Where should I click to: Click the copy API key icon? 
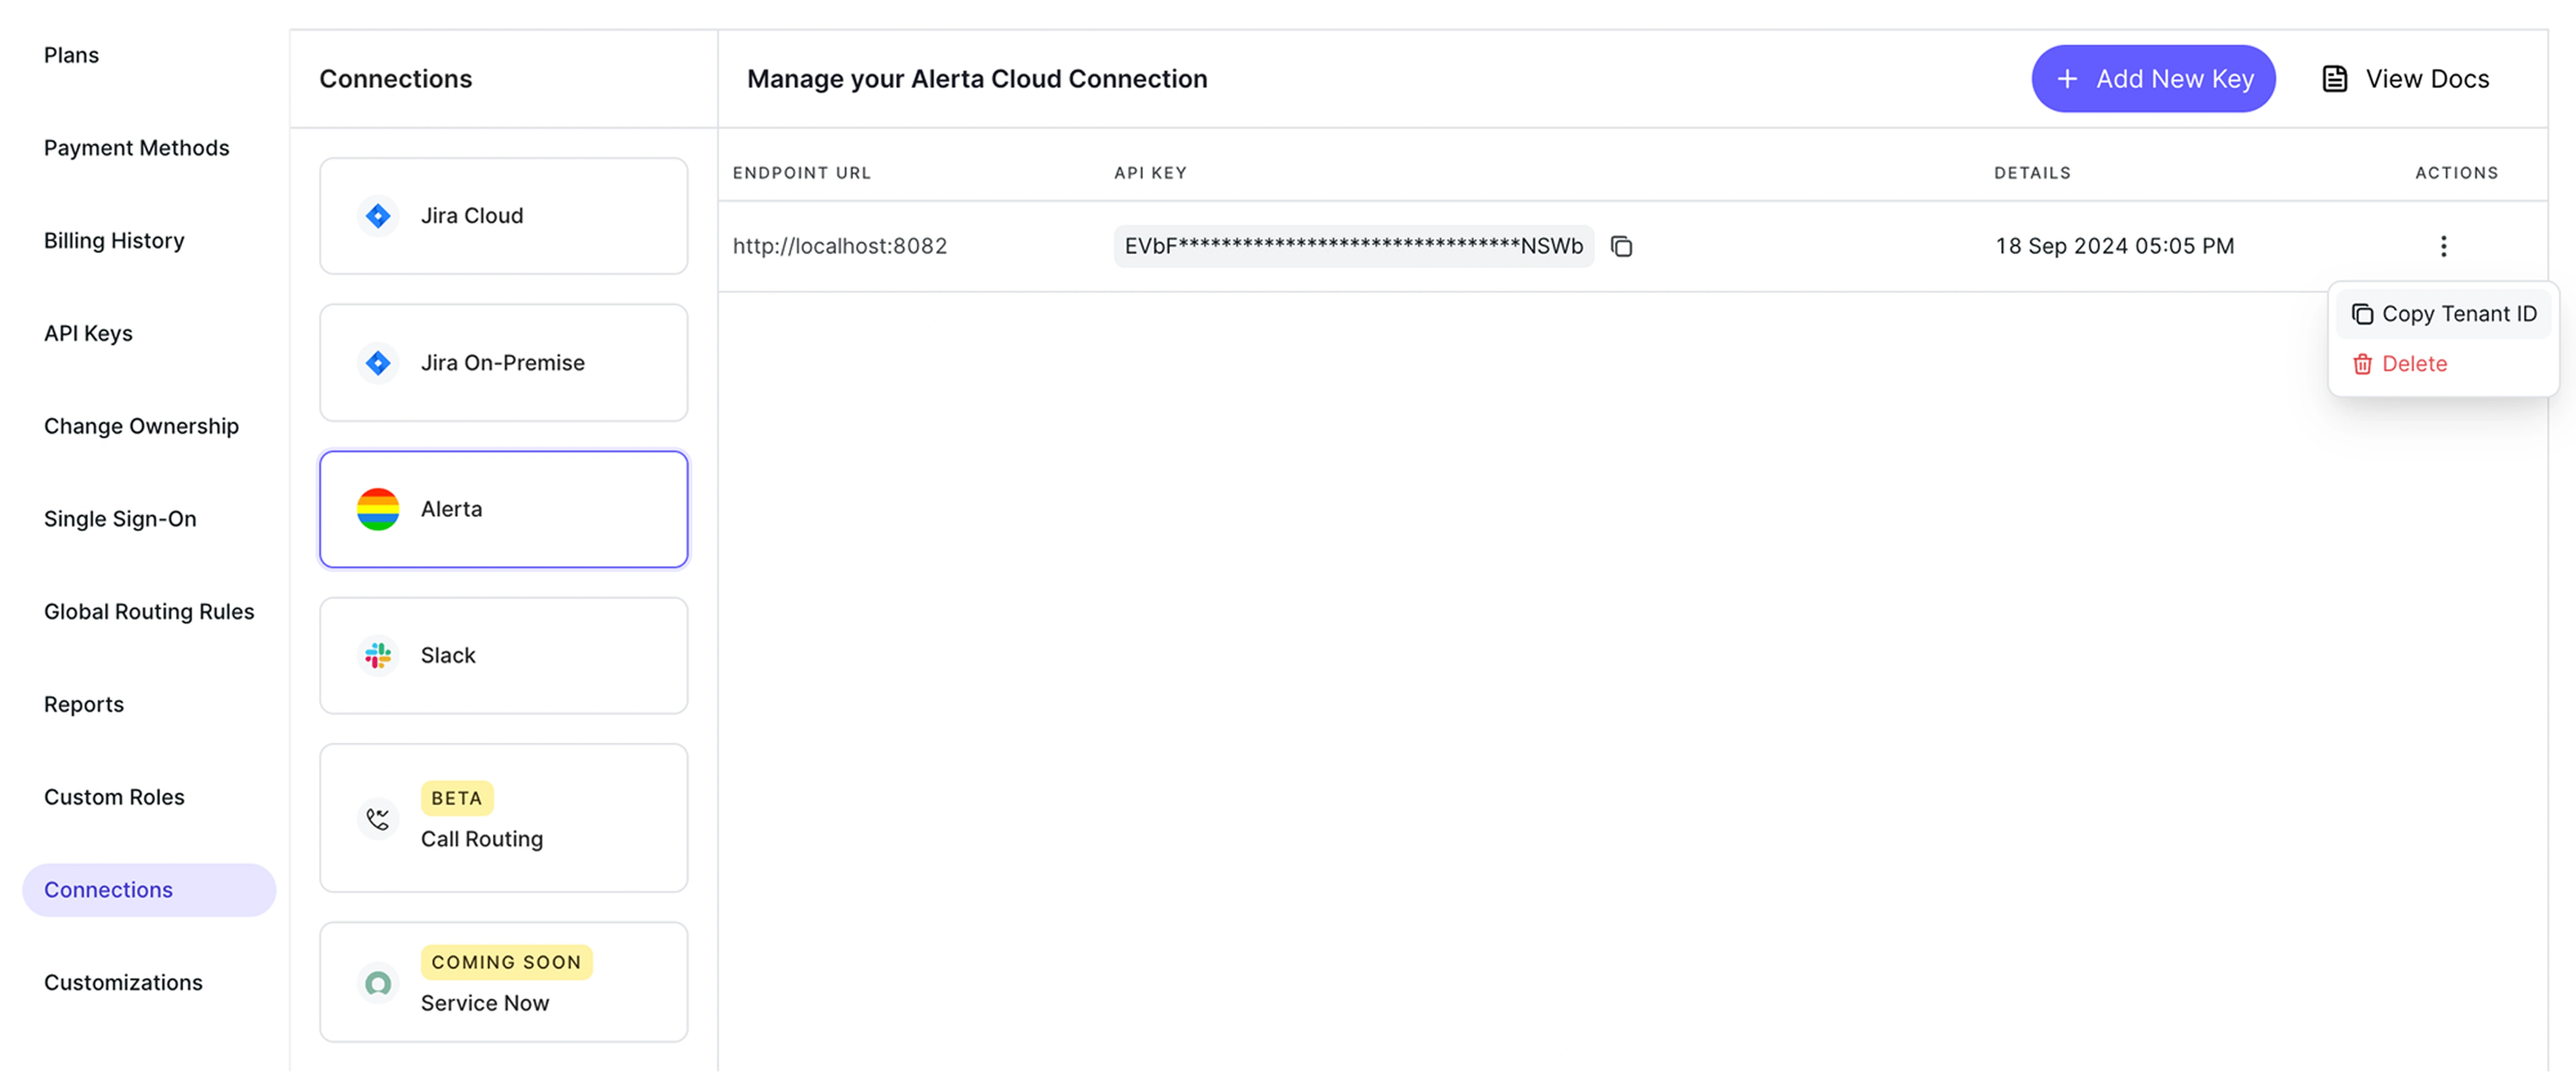point(1621,246)
